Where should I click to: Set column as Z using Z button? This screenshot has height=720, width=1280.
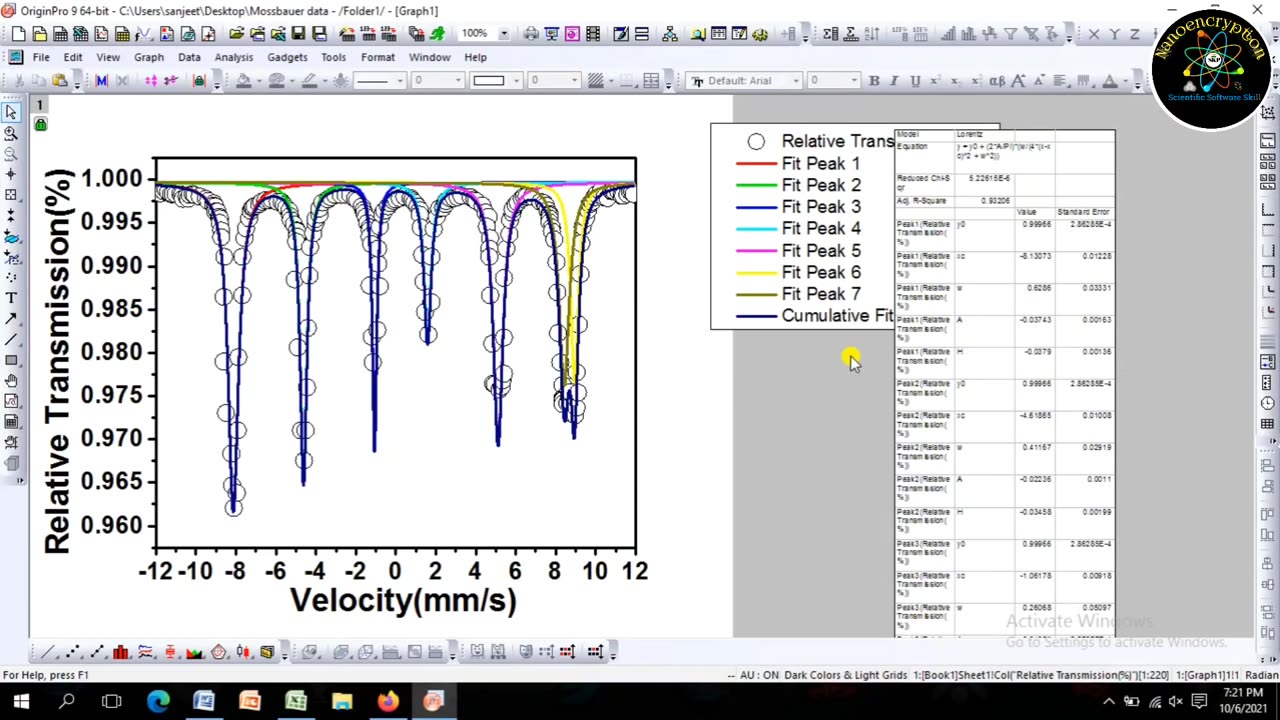1135,34
